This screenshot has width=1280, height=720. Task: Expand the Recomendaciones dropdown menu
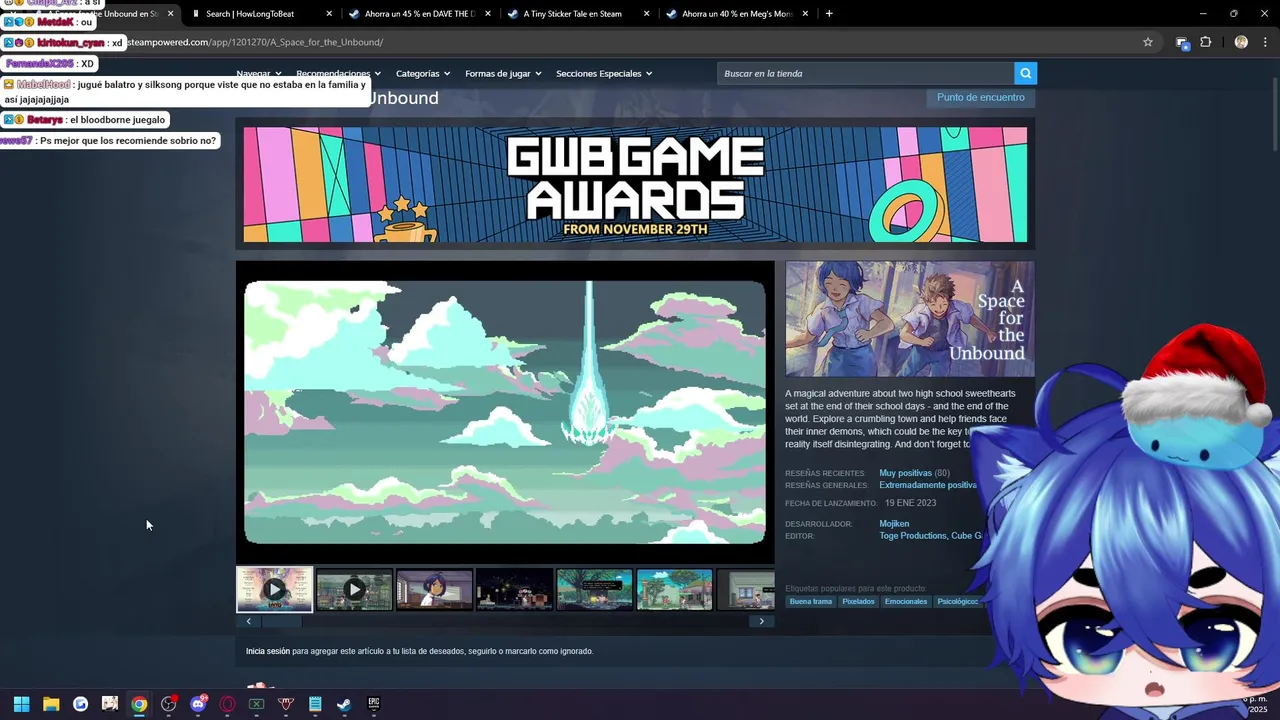pyautogui.click(x=338, y=74)
